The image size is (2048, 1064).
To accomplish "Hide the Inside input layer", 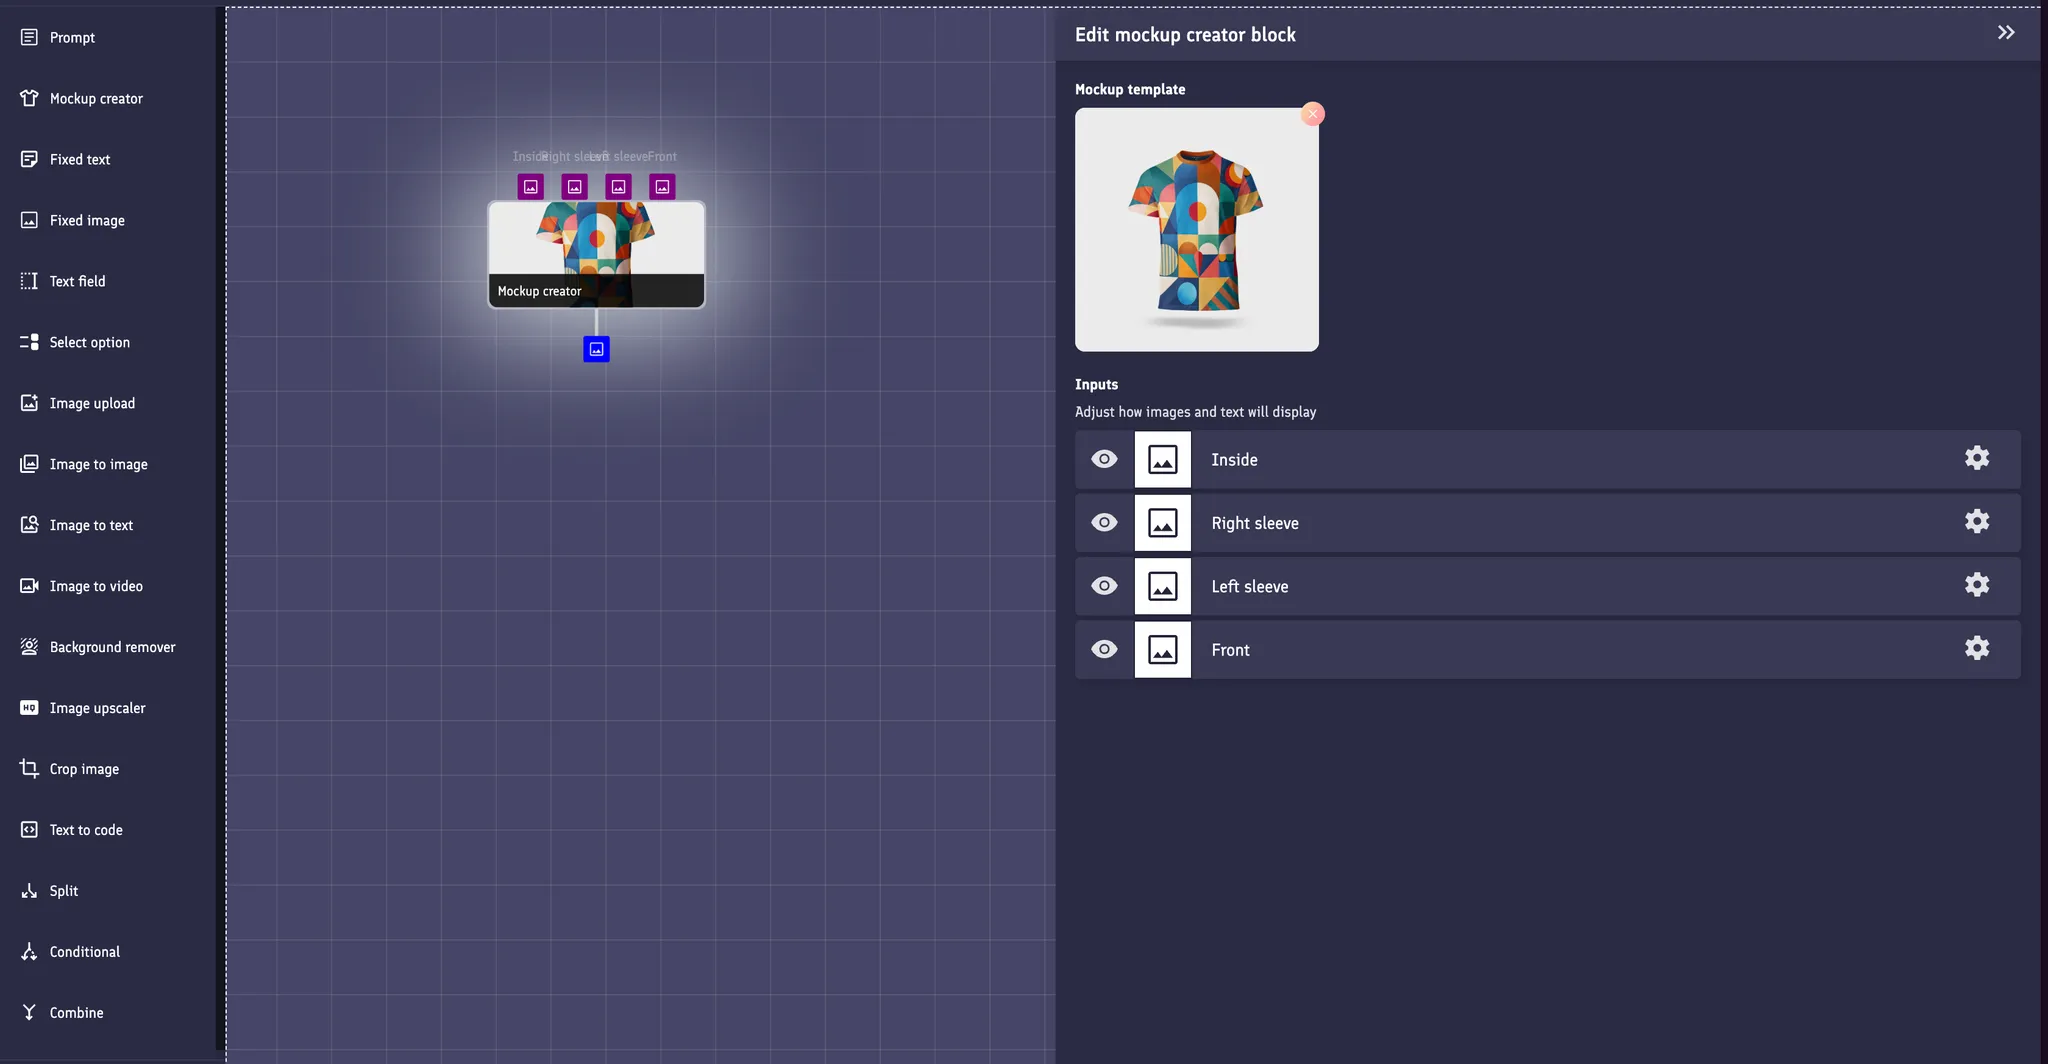I will [1104, 459].
